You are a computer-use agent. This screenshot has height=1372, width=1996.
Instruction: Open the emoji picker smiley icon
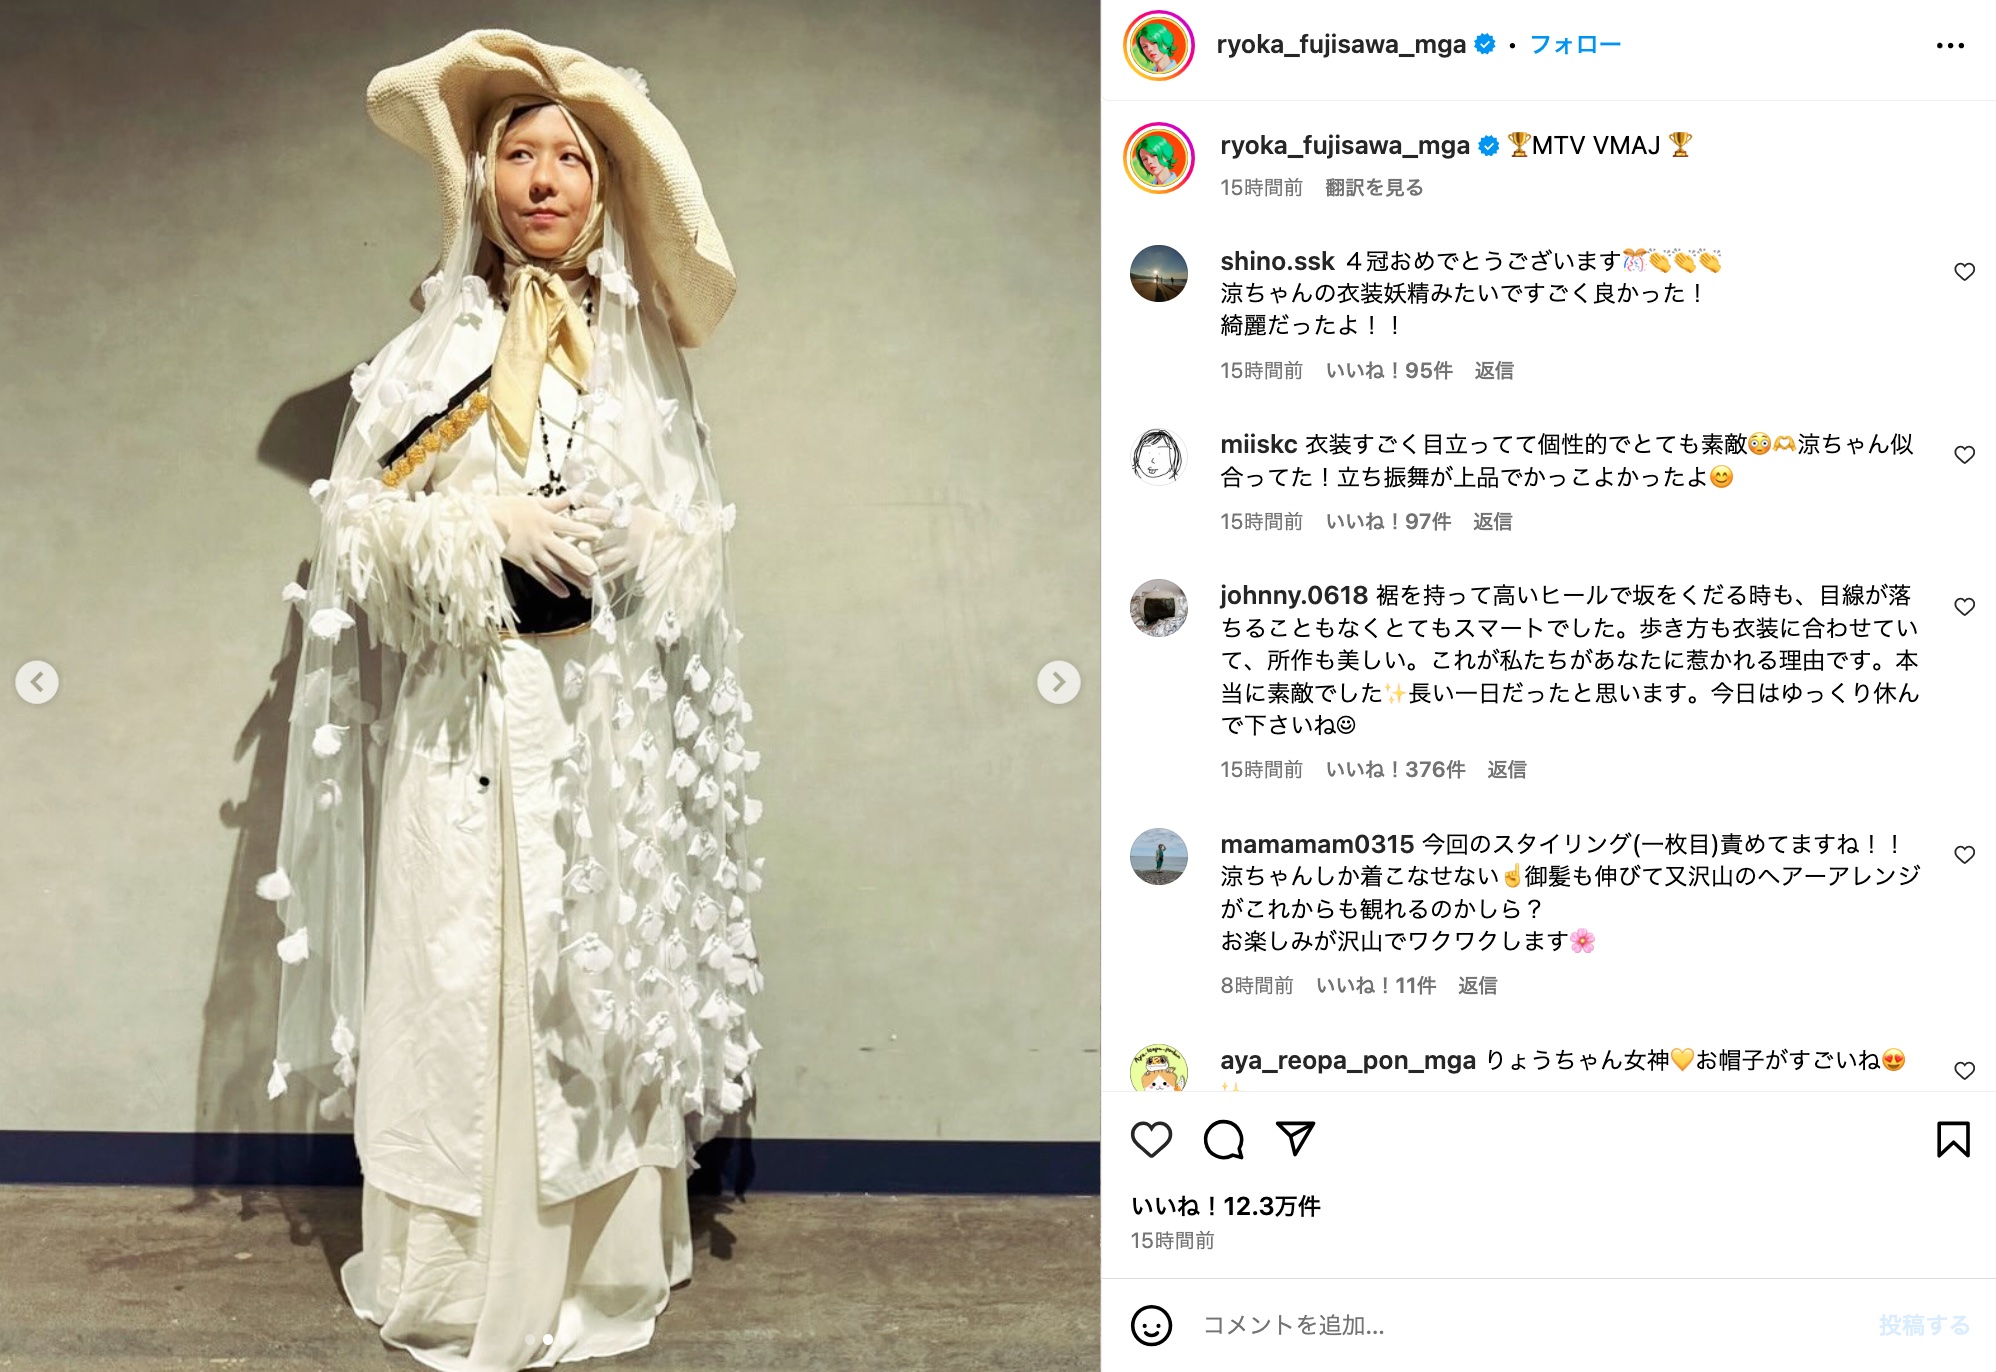pyautogui.click(x=1151, y=1326)
